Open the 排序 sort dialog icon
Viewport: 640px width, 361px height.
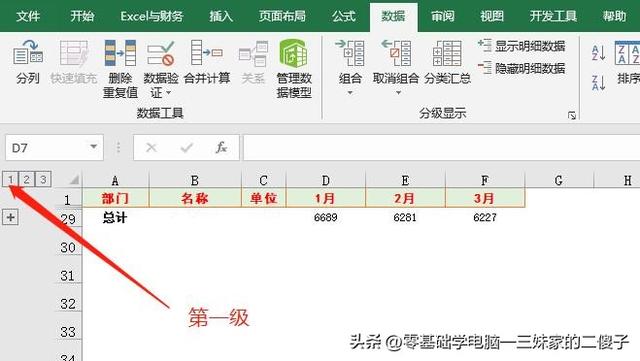click(627, 53)
